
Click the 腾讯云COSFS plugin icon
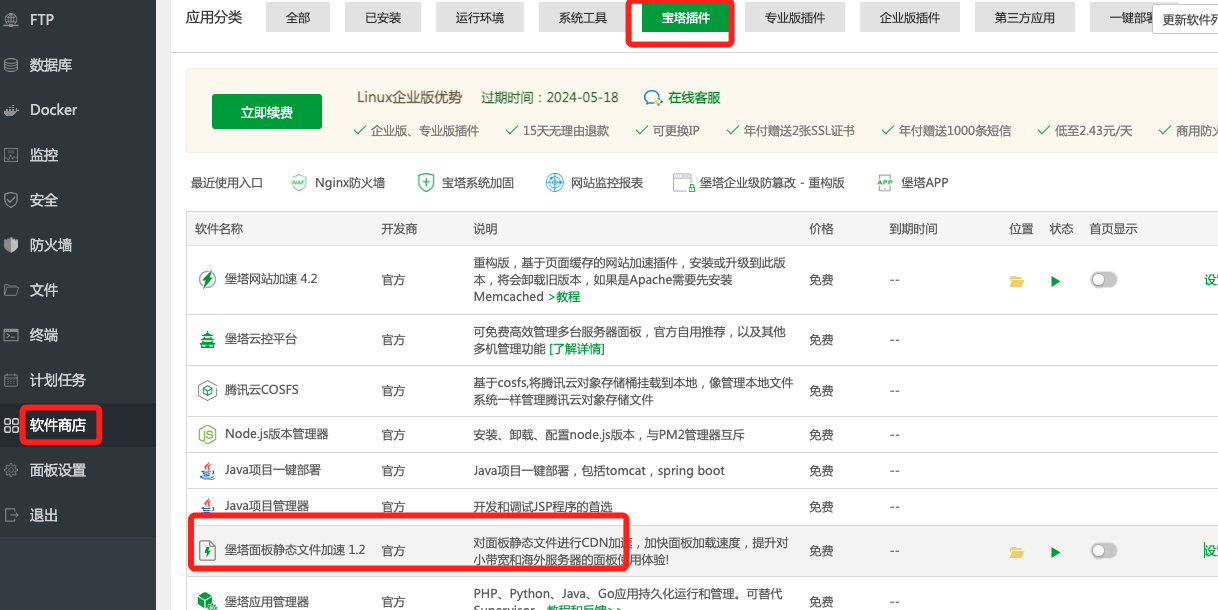(207, 389)
